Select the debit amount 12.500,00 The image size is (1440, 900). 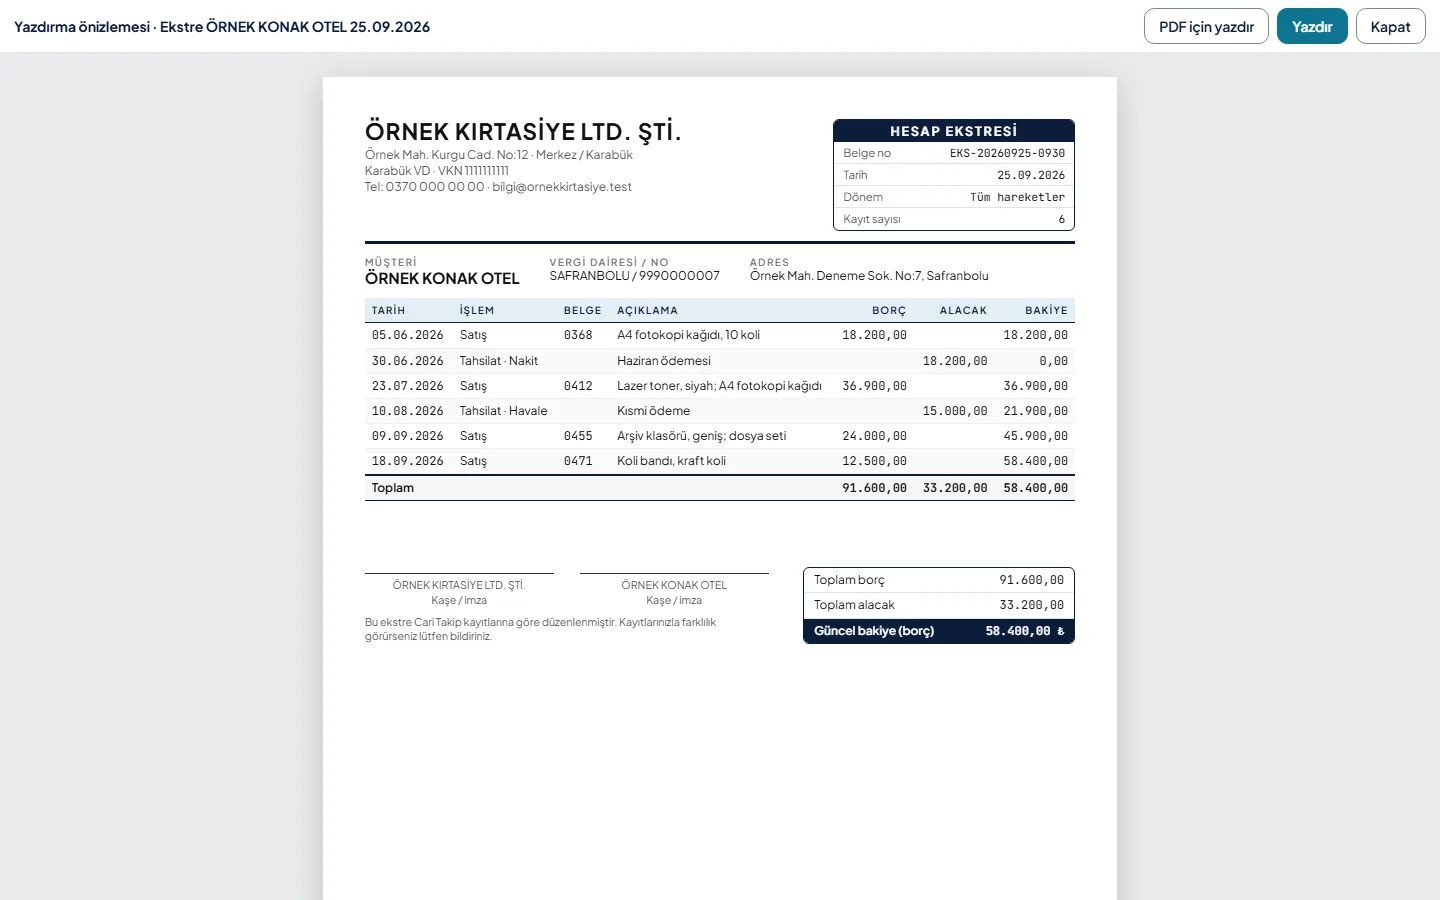click(x=874, y=461)
